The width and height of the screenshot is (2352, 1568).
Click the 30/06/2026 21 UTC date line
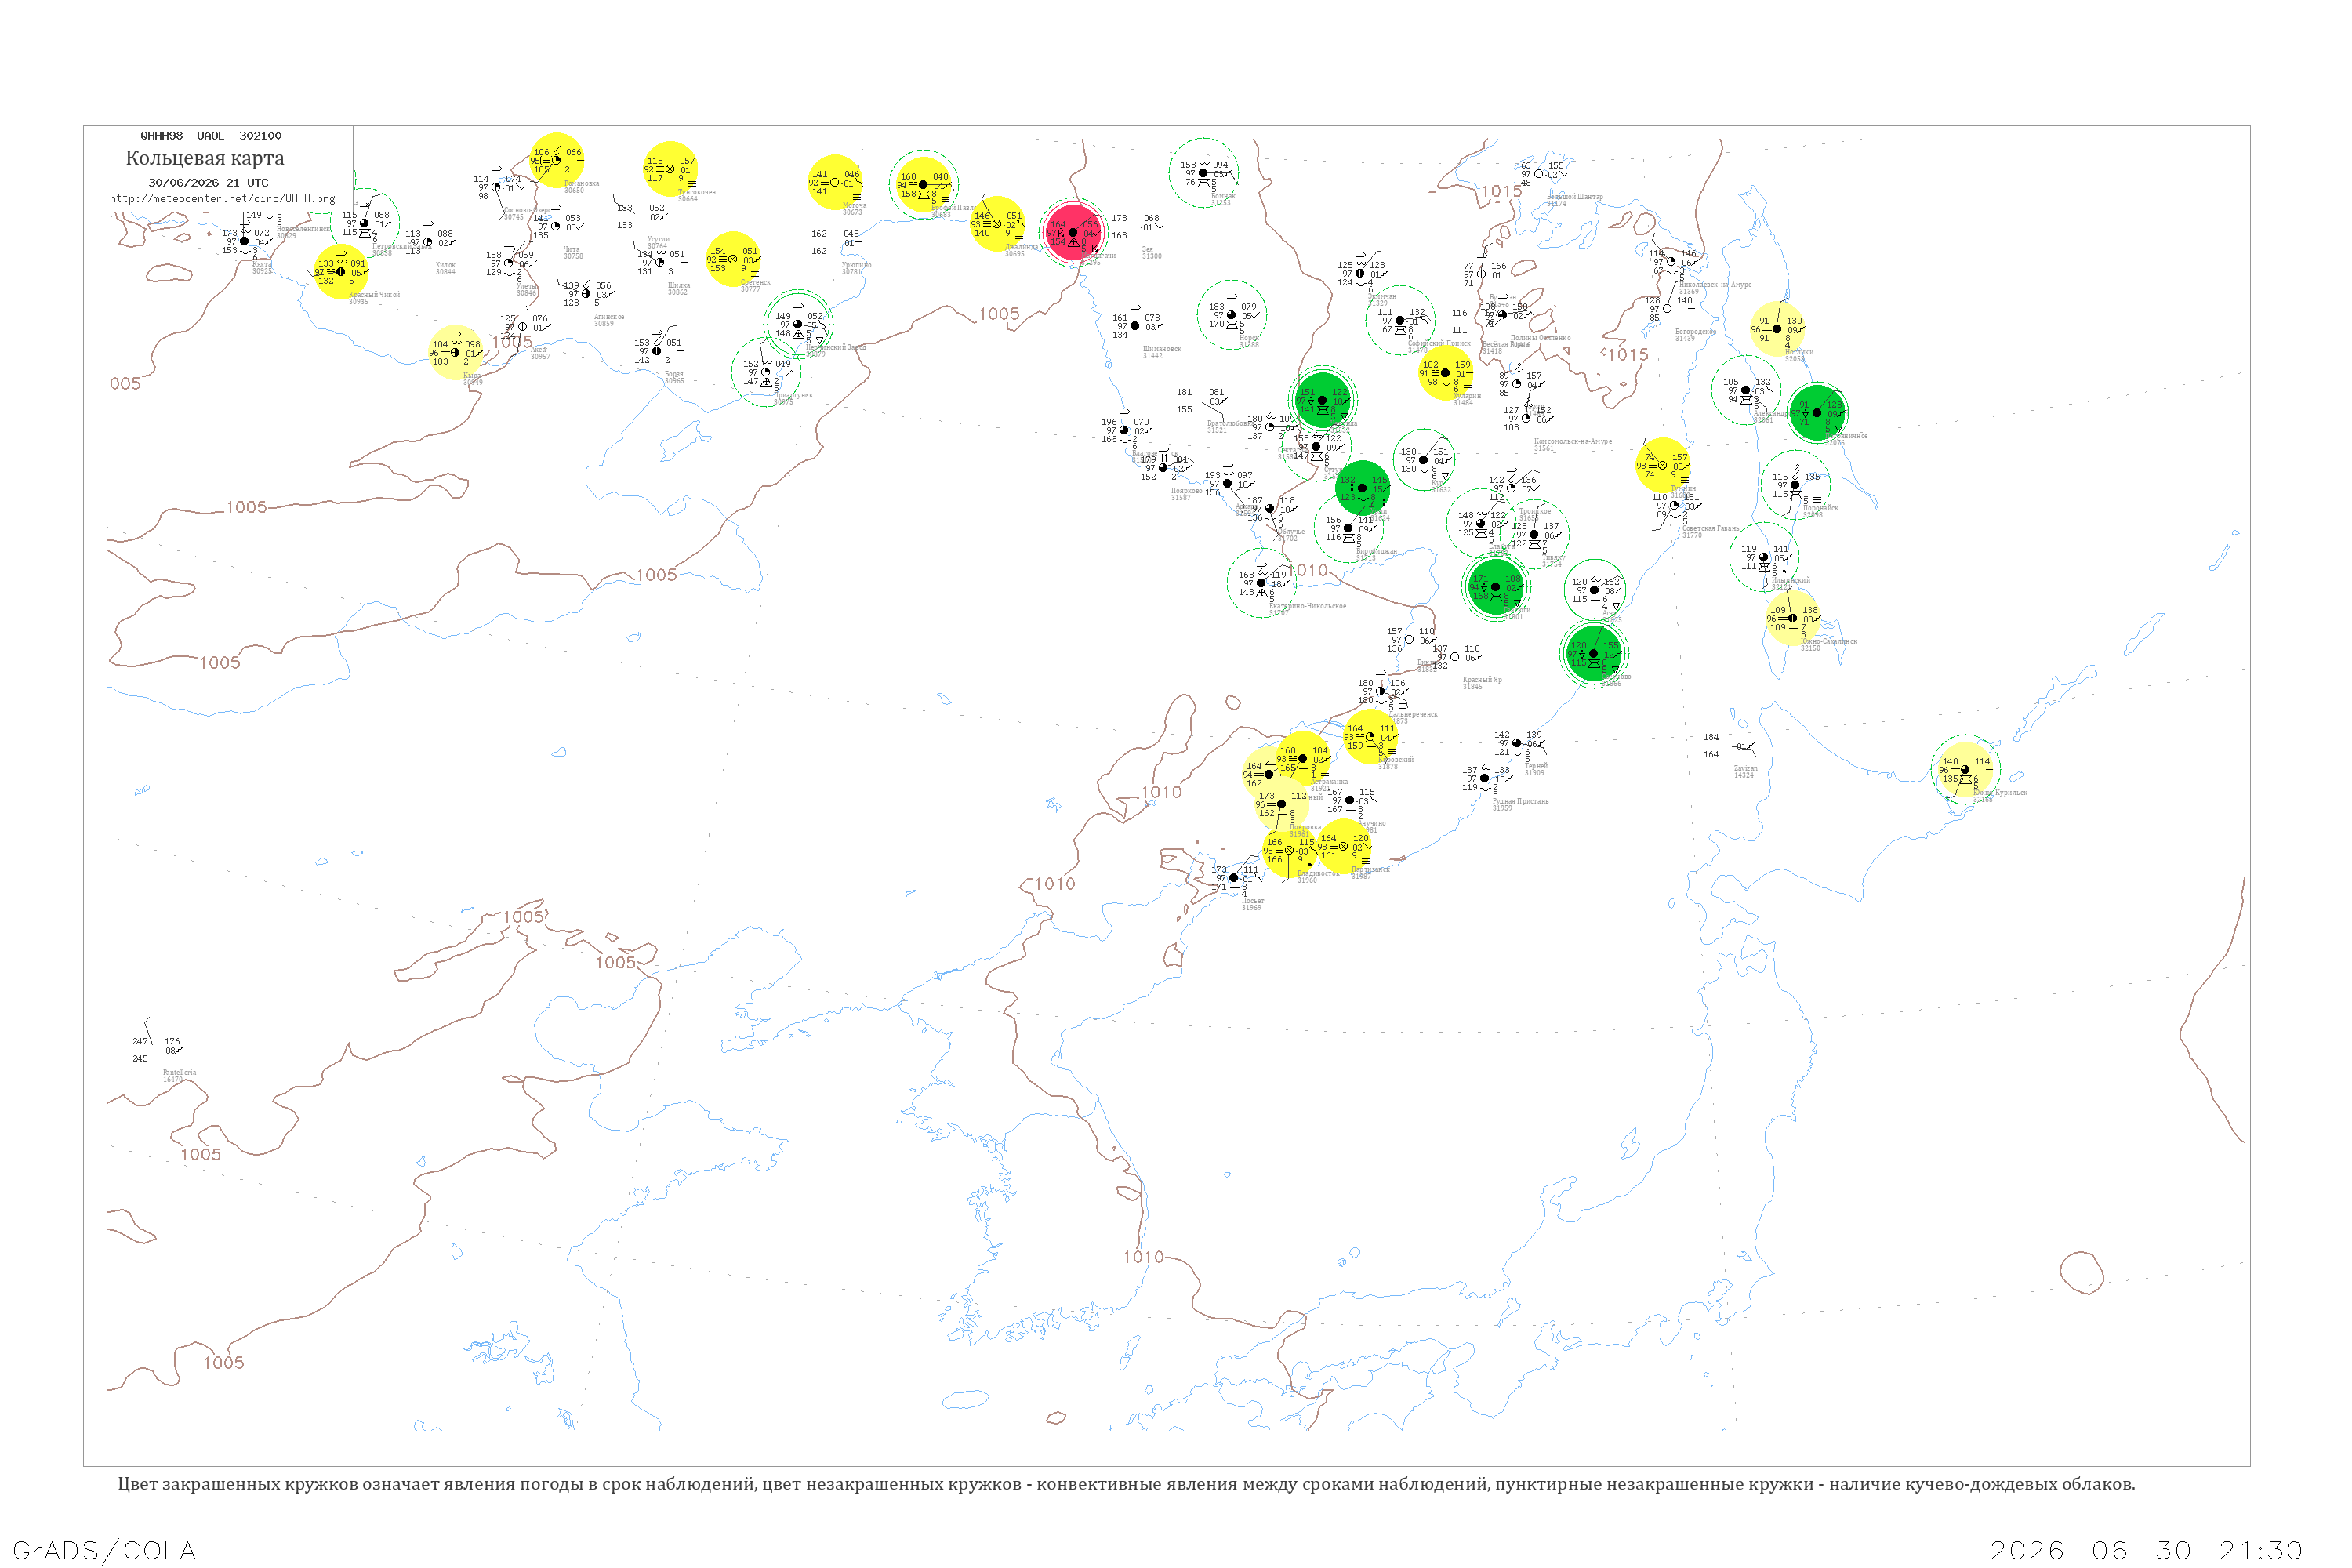click(208, 183)
